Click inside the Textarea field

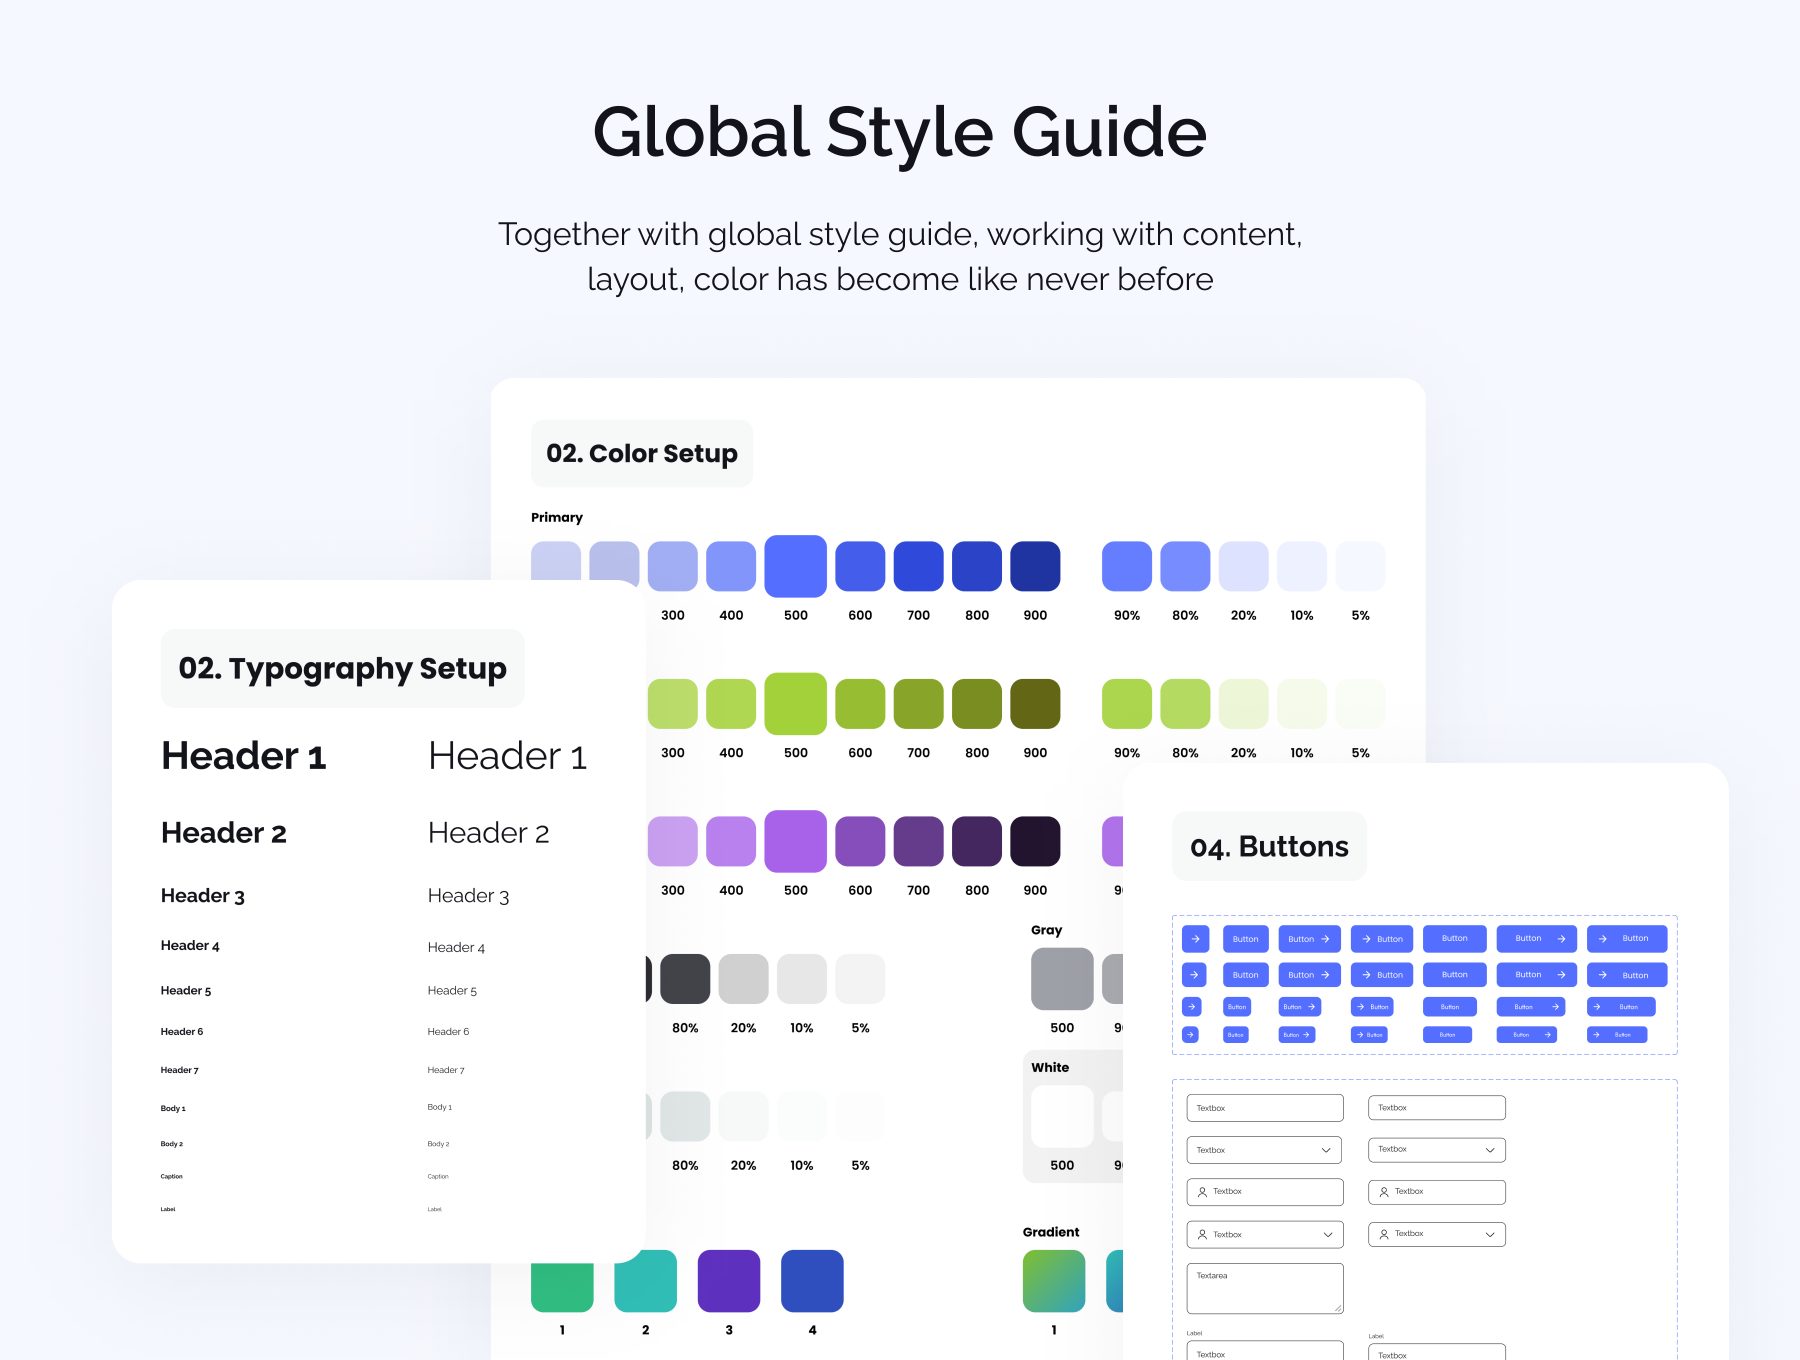pos(1264,1290)
